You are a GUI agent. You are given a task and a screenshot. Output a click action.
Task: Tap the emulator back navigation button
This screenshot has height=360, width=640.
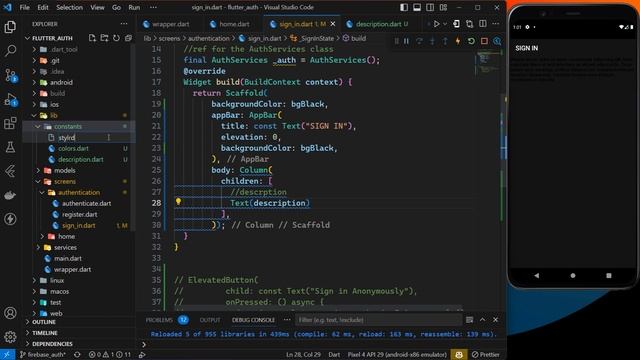pyautogui.click(x=537, y=276)
